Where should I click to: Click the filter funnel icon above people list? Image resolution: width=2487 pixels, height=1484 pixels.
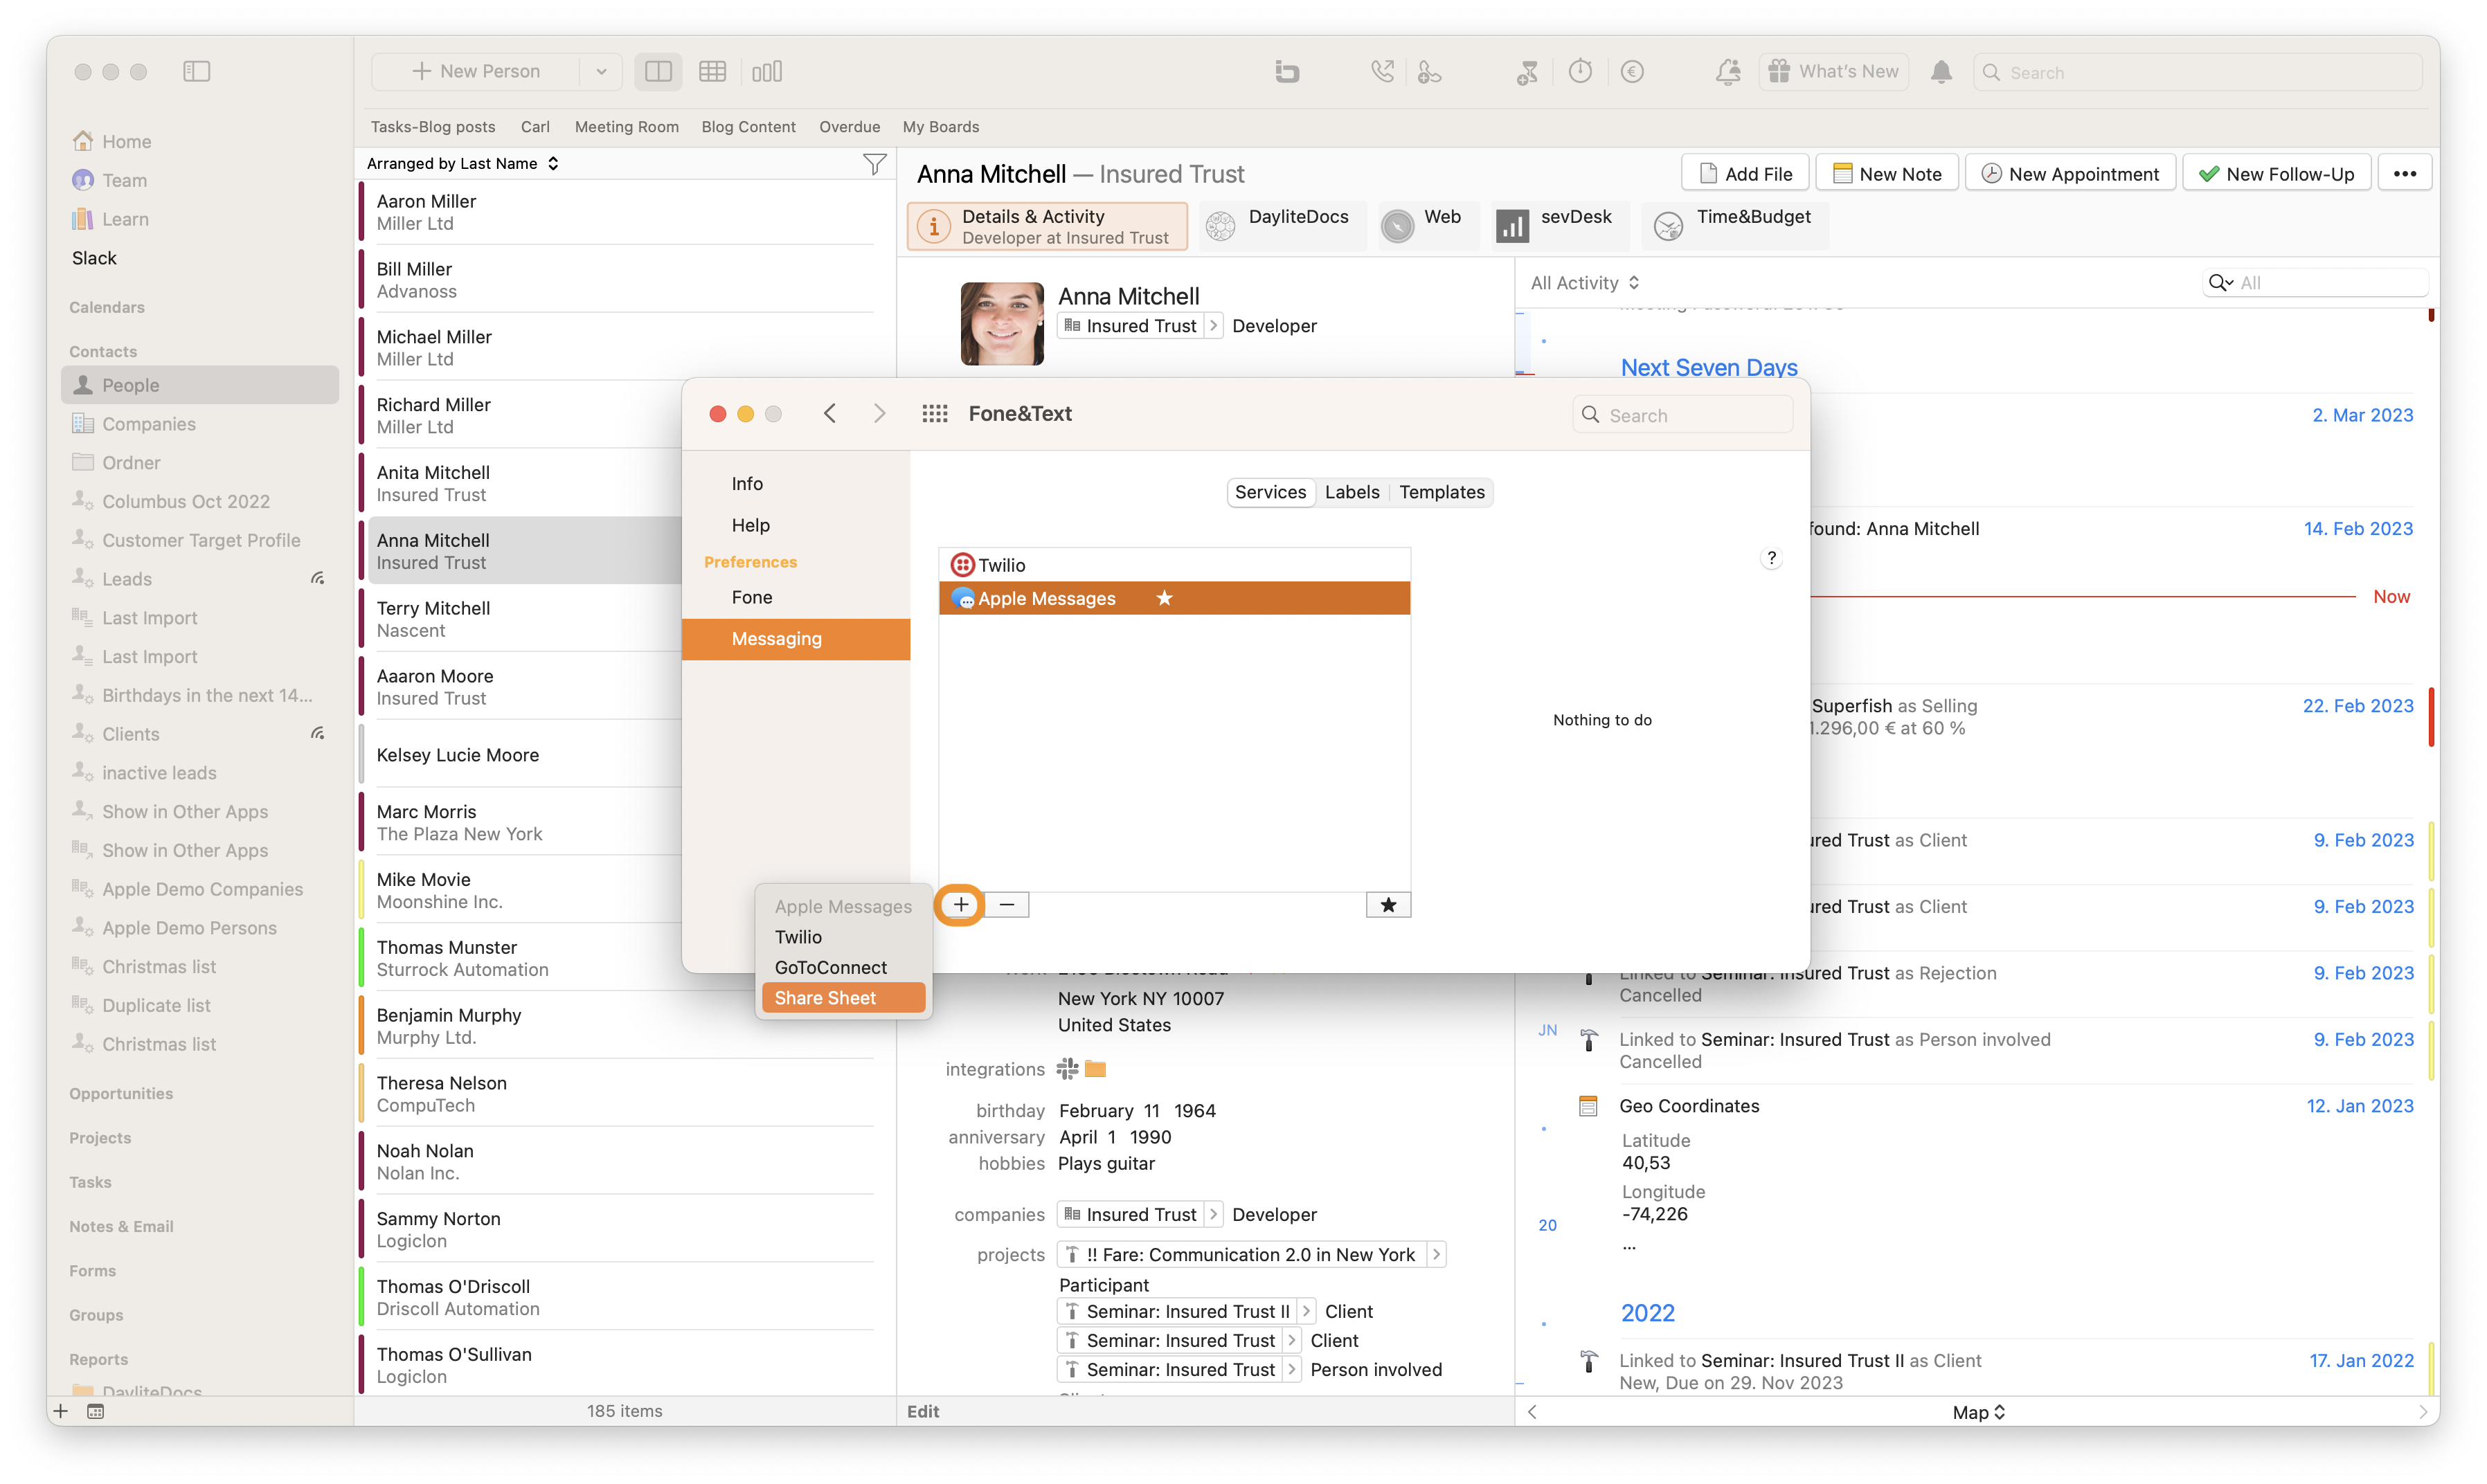tap(874, 164)
